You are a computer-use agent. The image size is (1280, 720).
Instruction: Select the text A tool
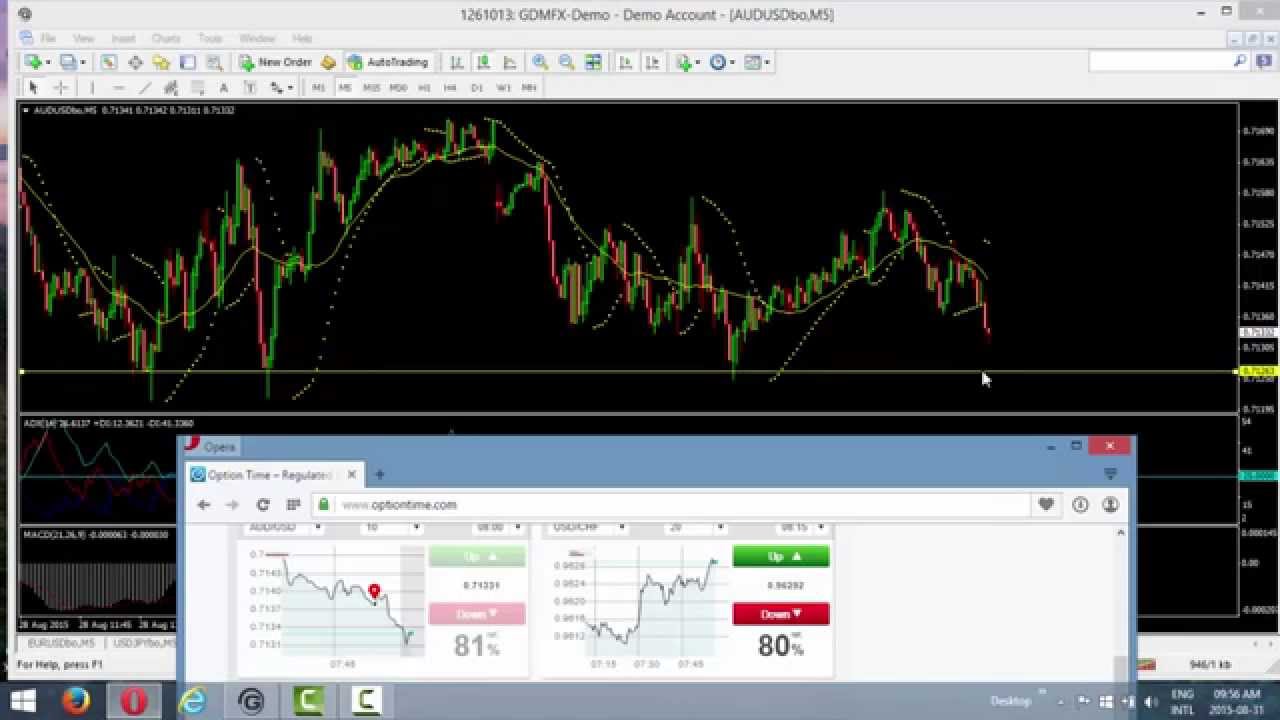[224, 88]
